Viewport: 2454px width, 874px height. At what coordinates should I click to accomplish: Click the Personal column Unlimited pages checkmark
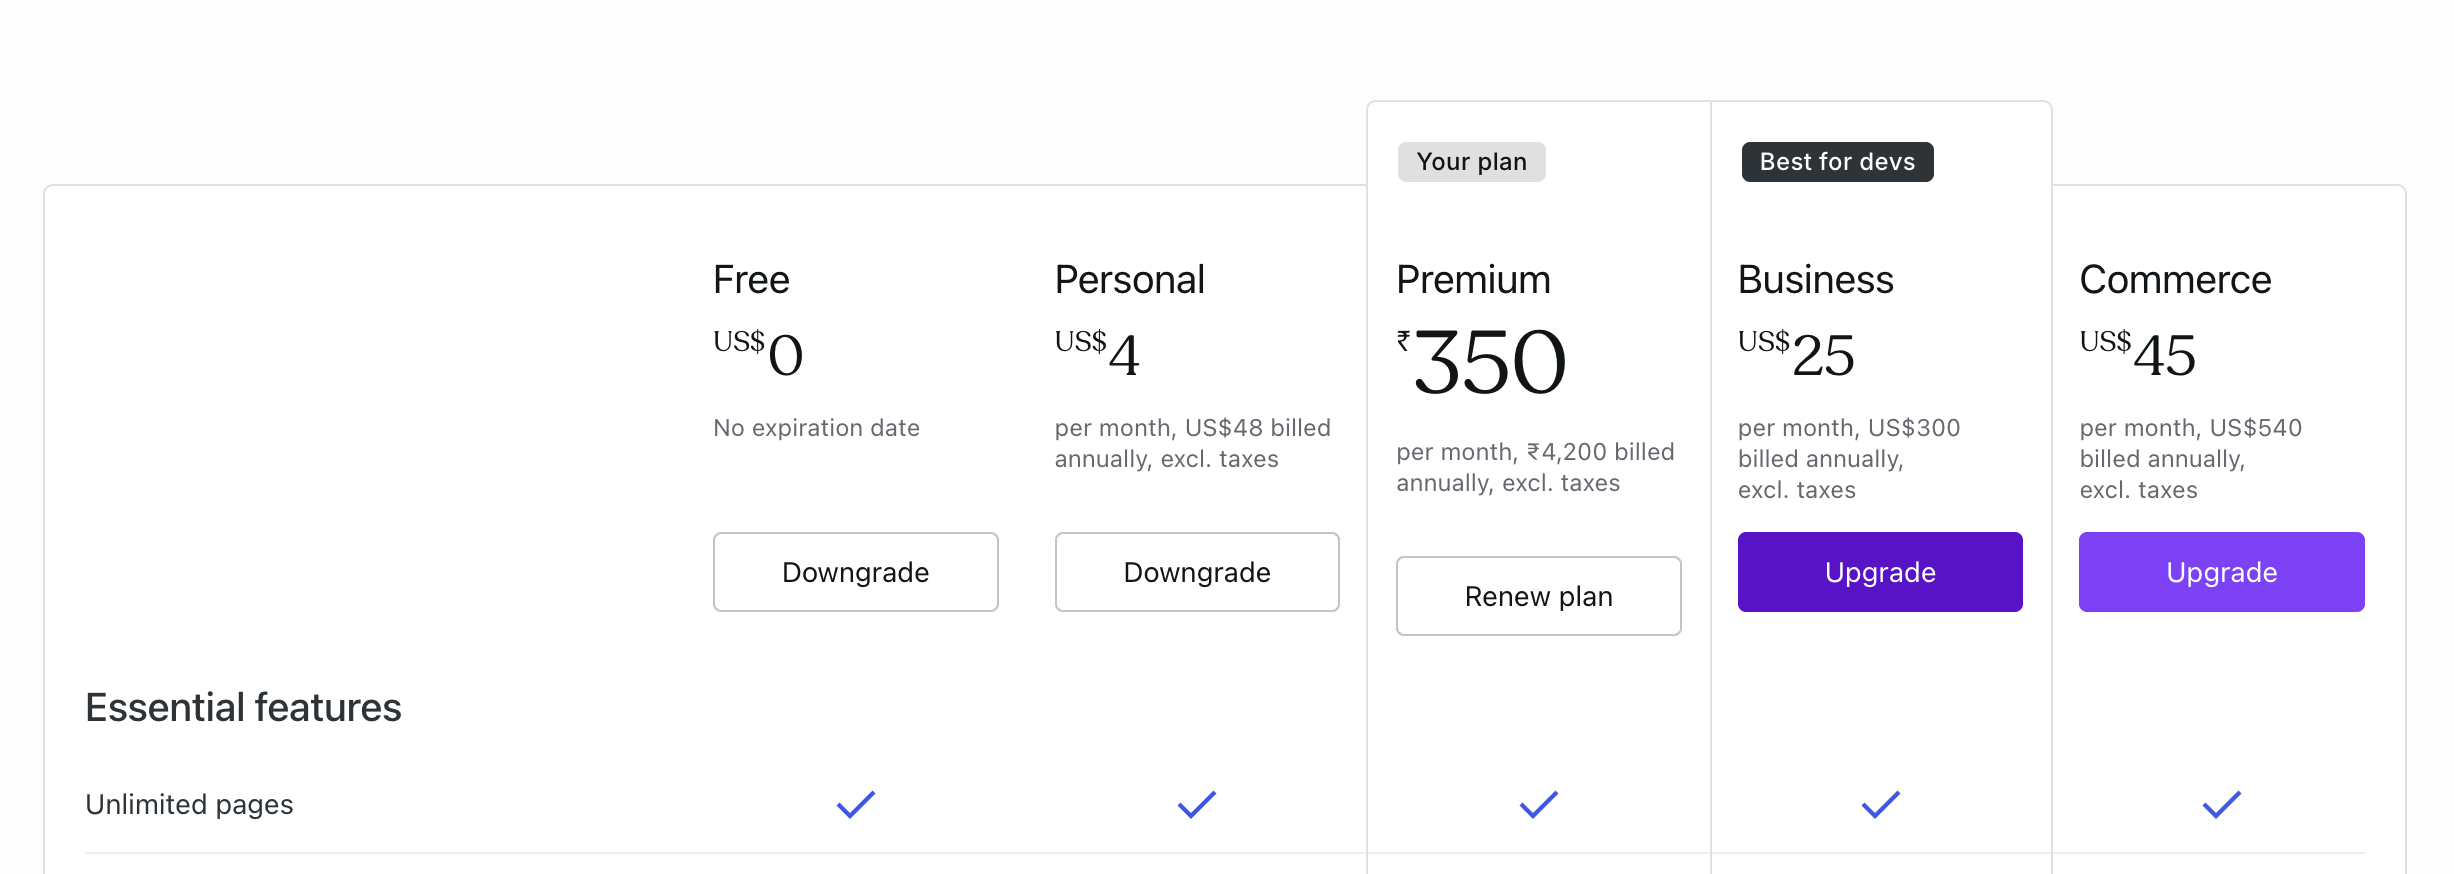(x=1197, y=804)
